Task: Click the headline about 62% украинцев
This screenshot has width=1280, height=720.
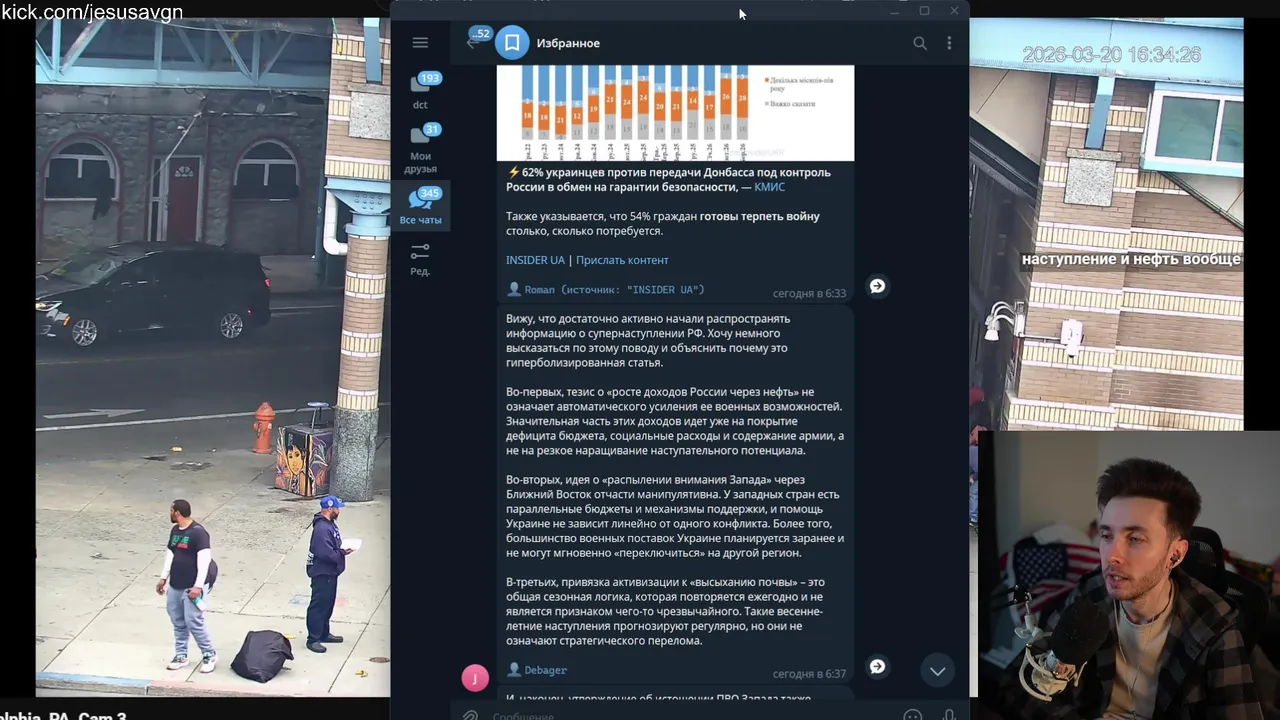Action: click(x=668, y=180)
